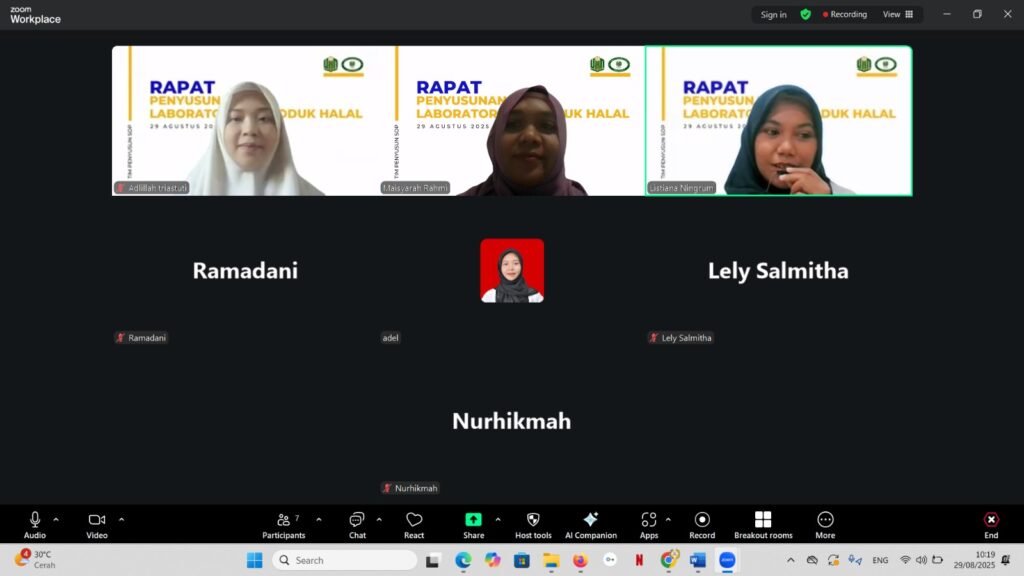Expand share options arrow next to Share

click(498, 519)
